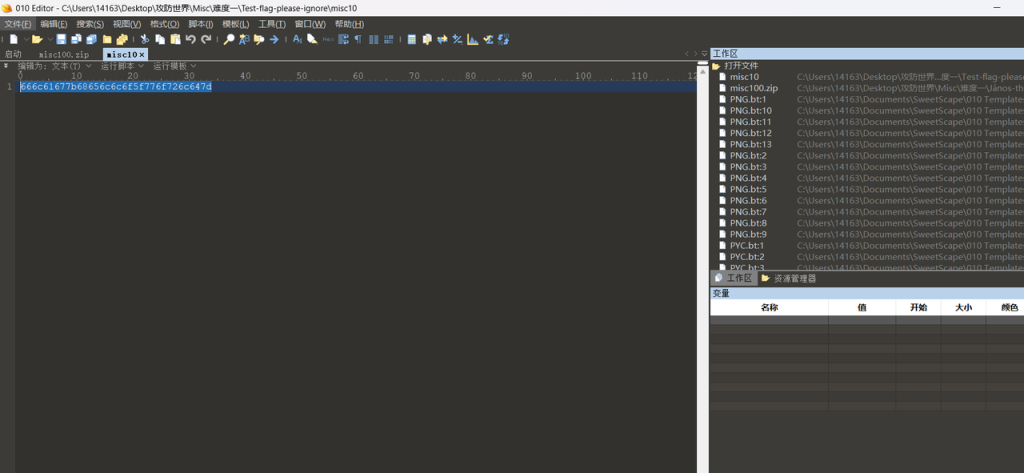The height and width of the screenshot is (473, 1024).
Task: Click the Save file icon
Action: [62, 39]
